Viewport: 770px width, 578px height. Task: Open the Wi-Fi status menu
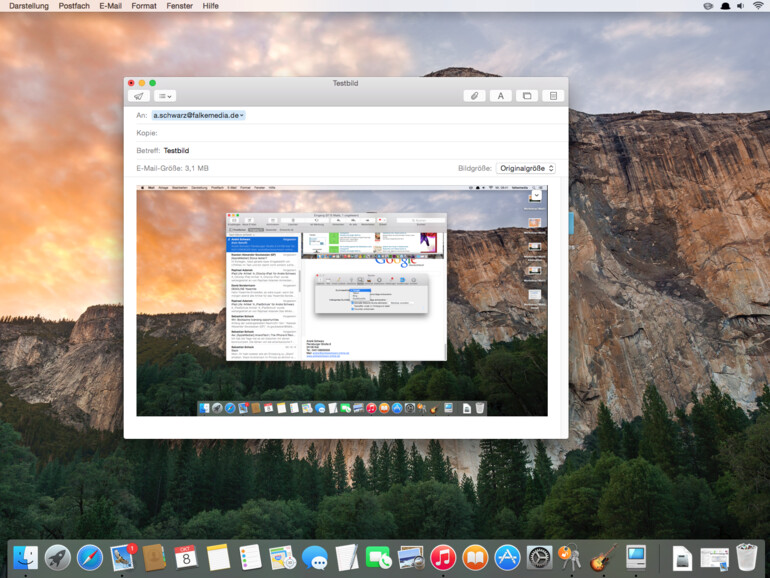pyautogui.click(x=758, y=6)
